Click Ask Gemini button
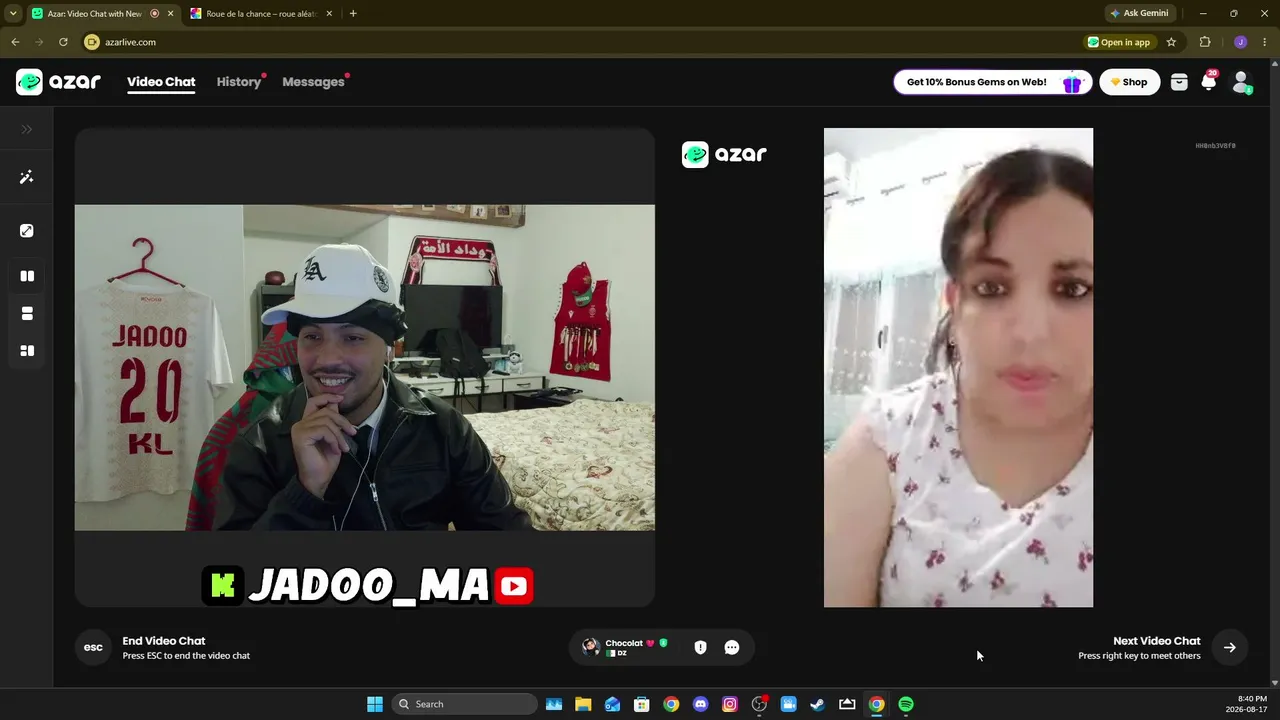This screenshot has height=720, width=1280. pos(1139,14)
